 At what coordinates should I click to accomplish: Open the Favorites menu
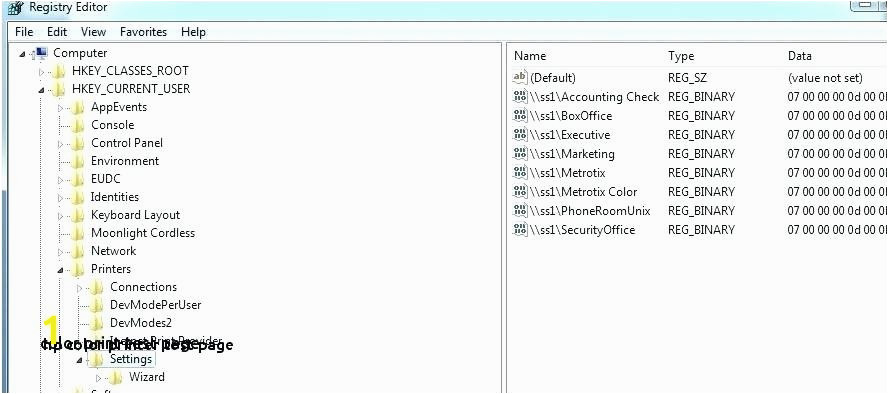143,32
